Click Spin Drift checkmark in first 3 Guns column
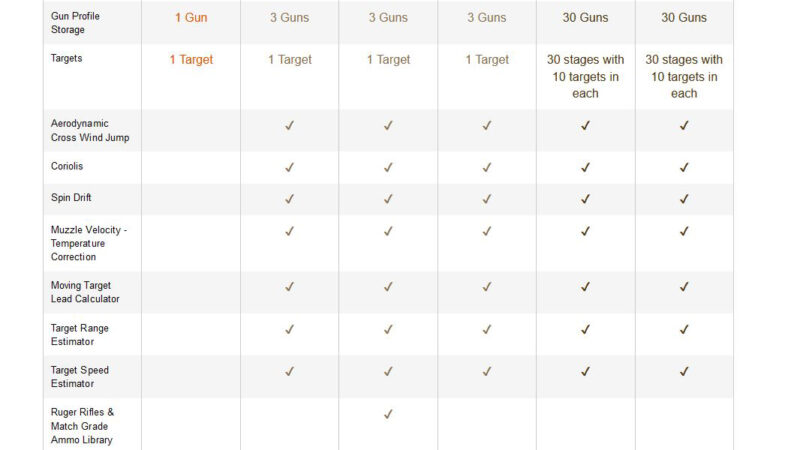 [289, 199]
